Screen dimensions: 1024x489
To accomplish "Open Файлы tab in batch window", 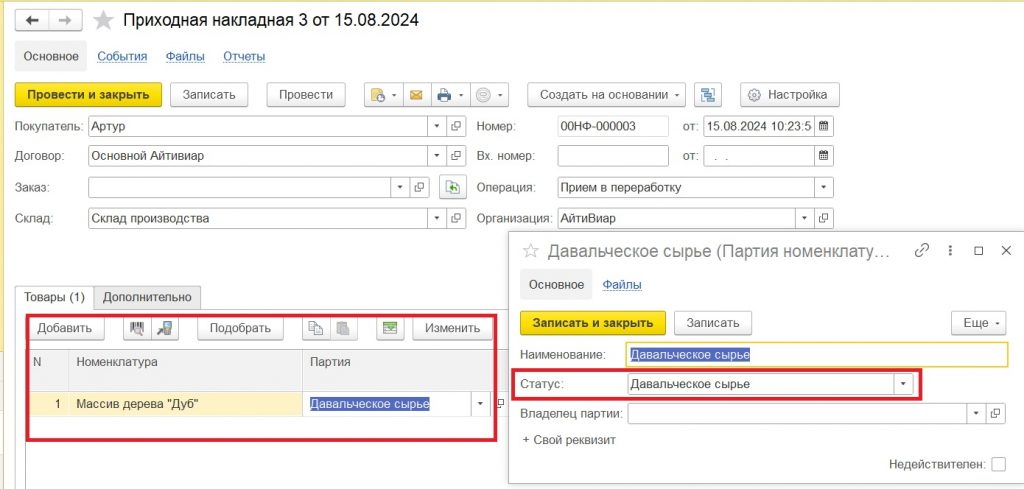I will pos(622,285).
